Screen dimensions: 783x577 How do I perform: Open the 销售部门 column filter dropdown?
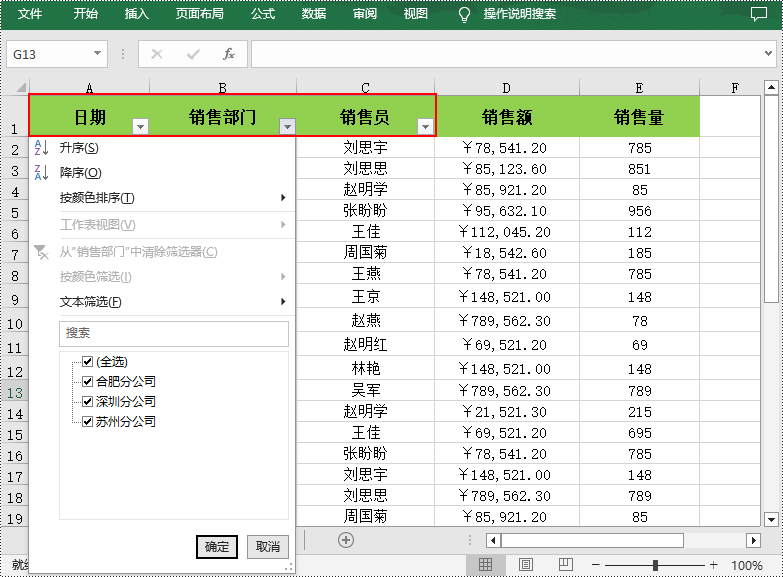click(x=287, y=127)
